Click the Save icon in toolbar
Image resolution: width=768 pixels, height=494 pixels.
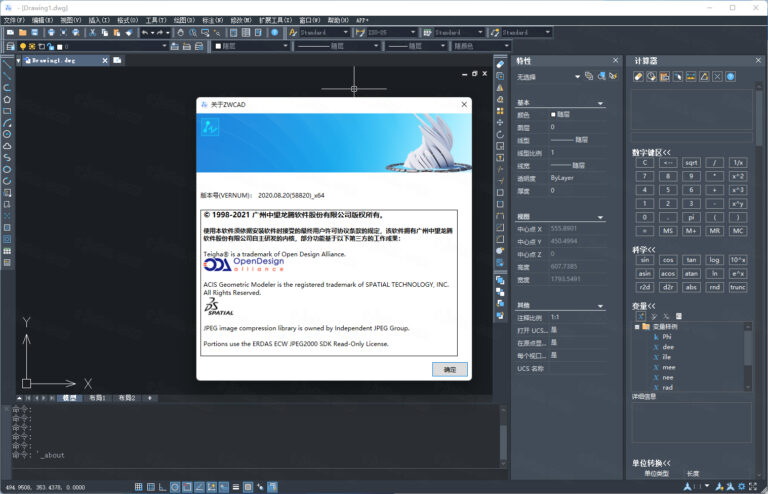coord(35,32)
